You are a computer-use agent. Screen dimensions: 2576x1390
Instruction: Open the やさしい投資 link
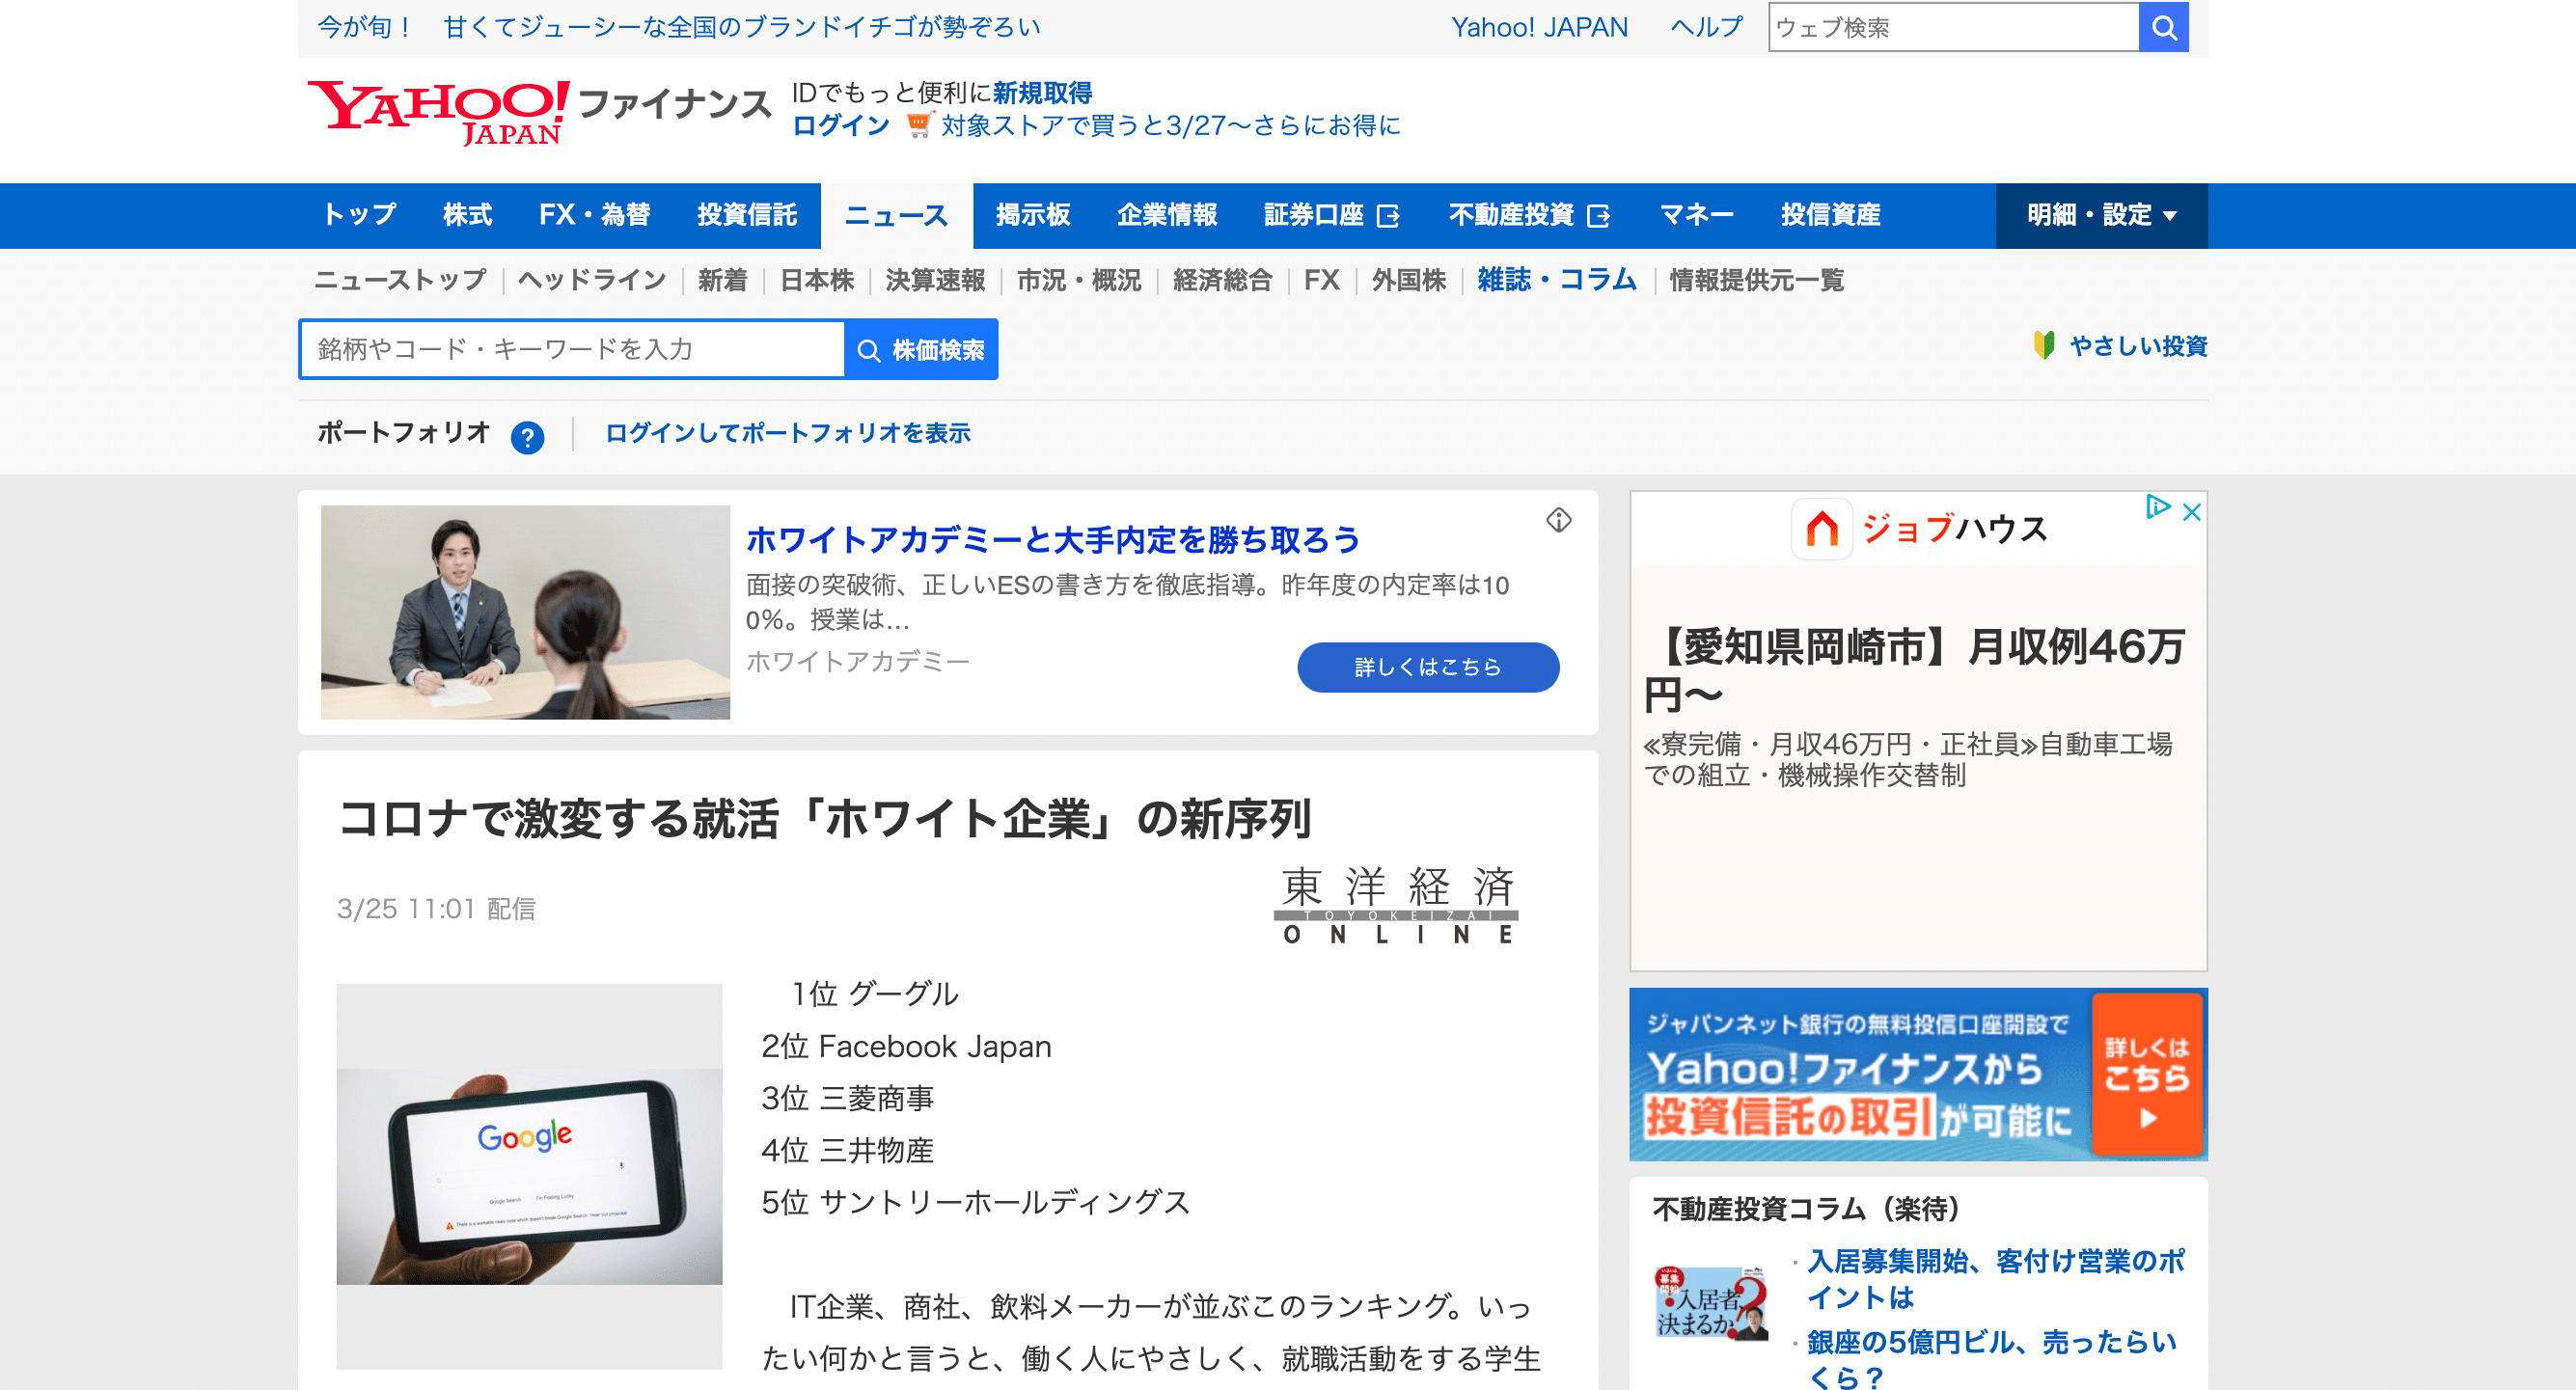(2138, 346)
